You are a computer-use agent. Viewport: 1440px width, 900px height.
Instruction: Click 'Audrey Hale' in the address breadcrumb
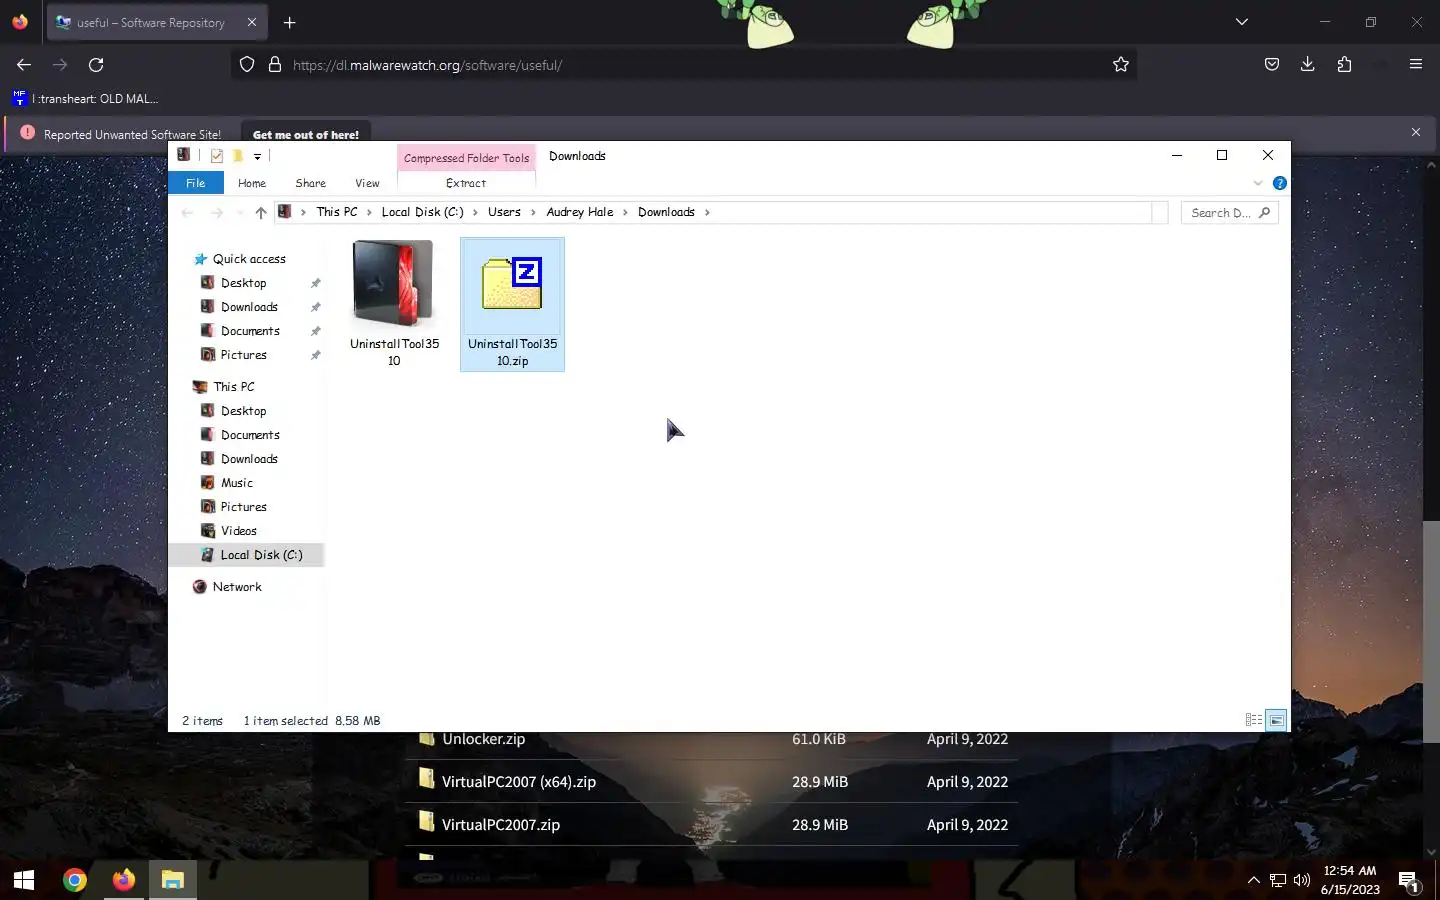pyautogui.click(x=580, y=212)
